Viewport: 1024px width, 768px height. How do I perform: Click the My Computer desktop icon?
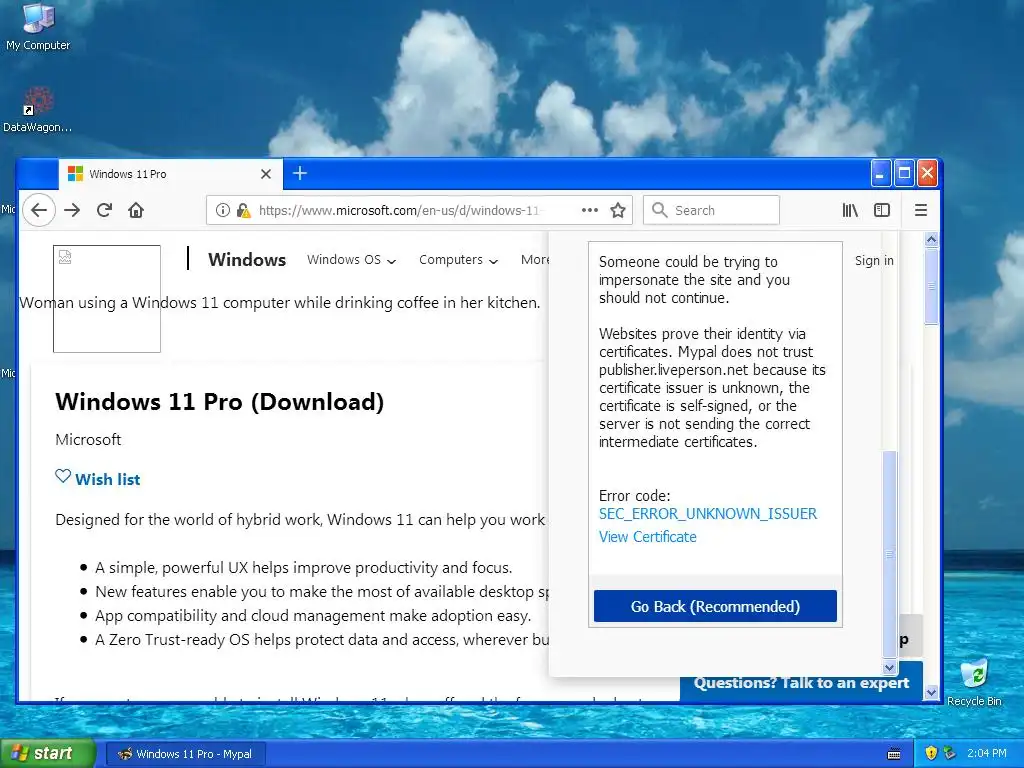(38, 27)
